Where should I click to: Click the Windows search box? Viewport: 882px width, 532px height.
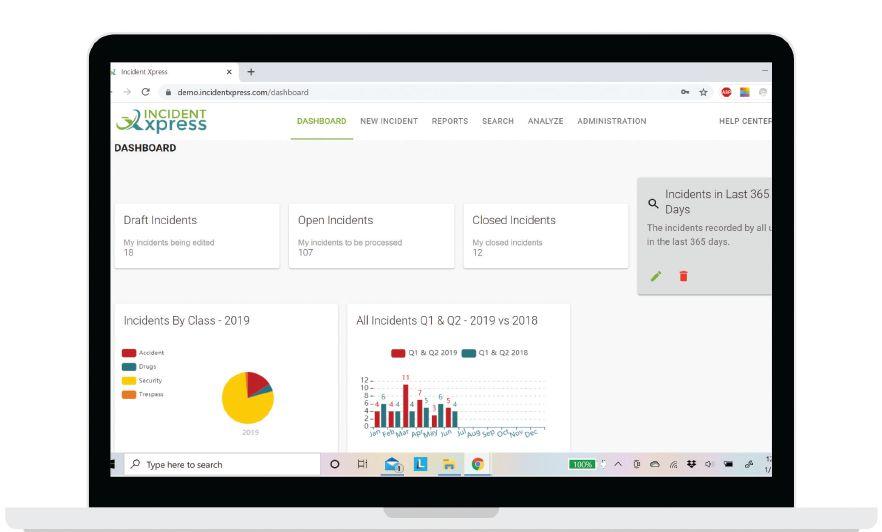tap(222, 465)
